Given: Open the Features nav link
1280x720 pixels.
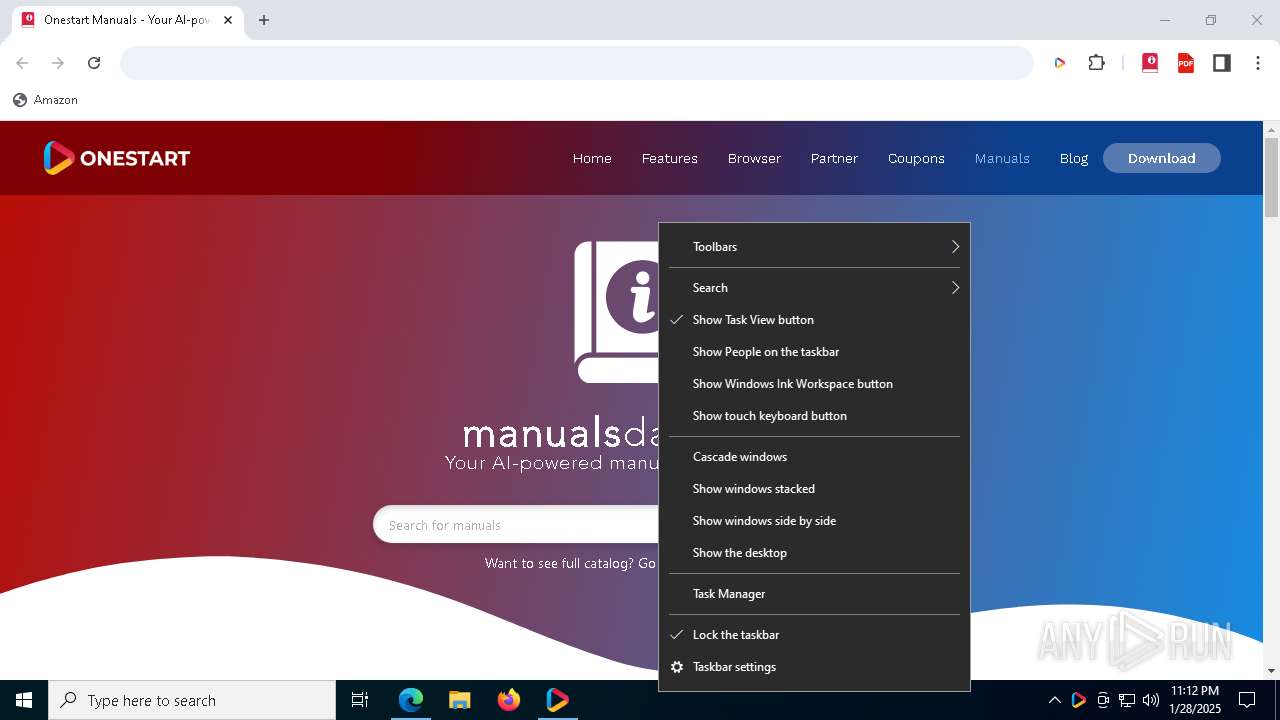Looking at the screenshot, I should pyautogui.click(x=670, y=158).
